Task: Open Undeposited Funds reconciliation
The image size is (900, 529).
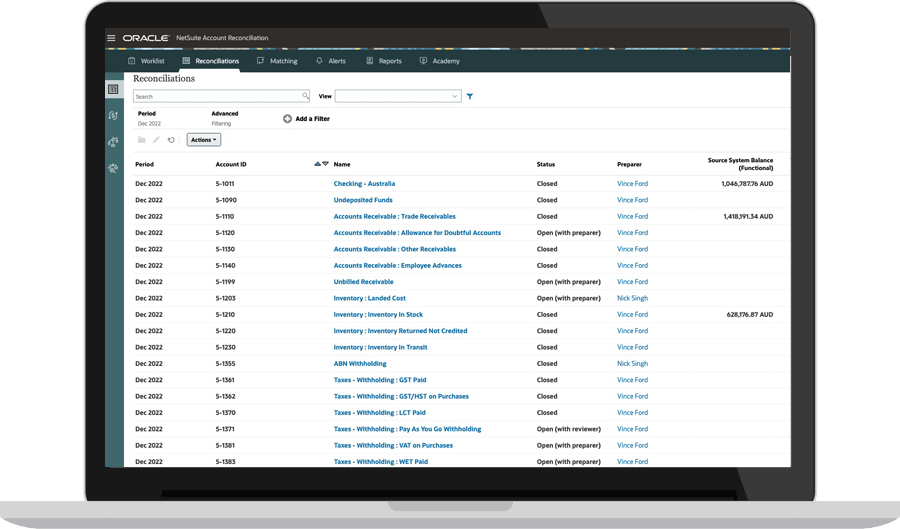Action: [363, 200]
